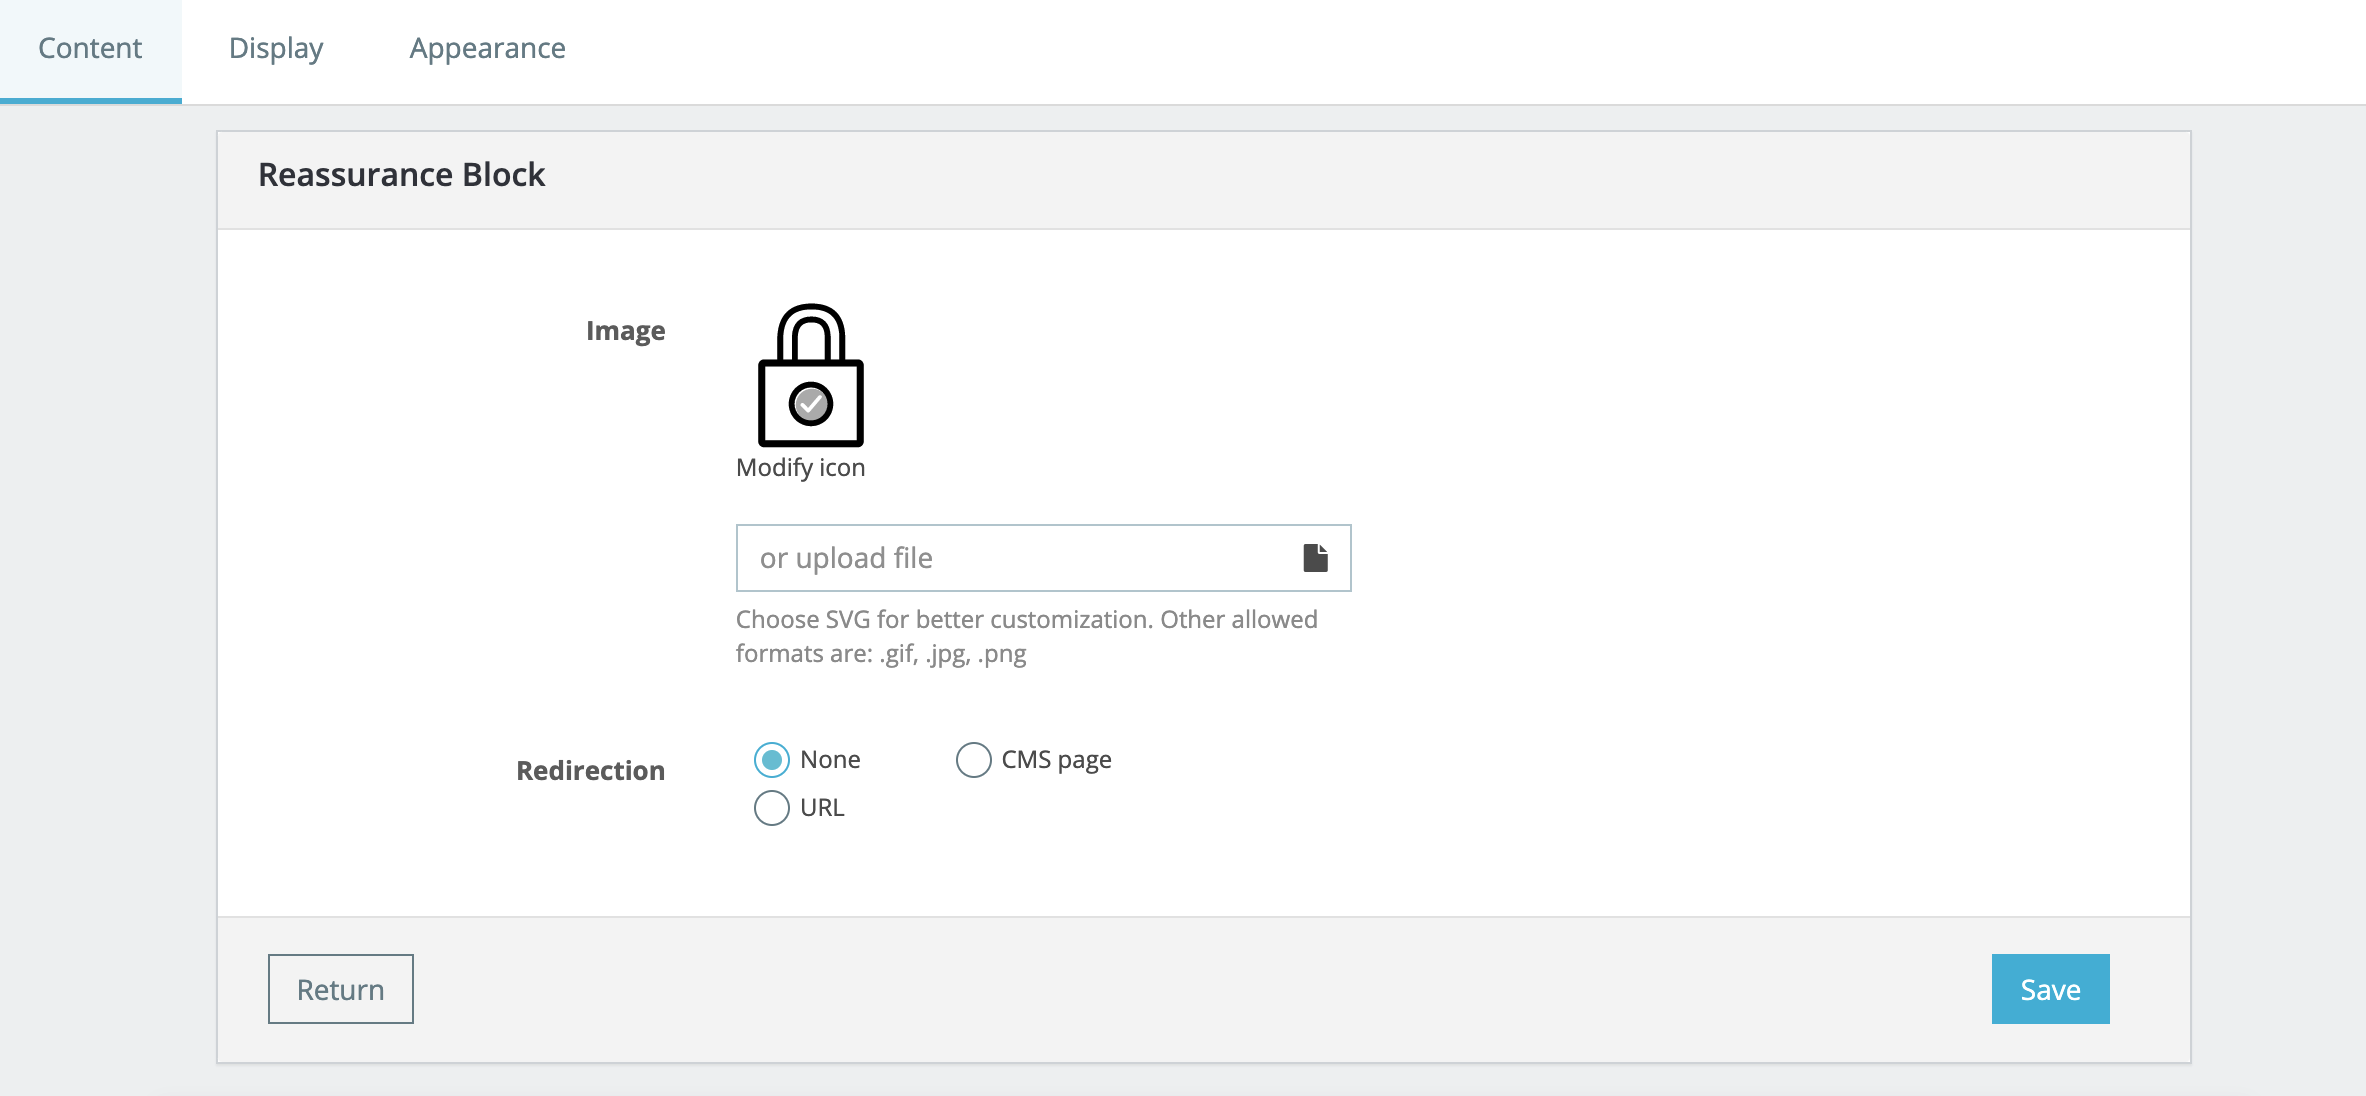The width and height of the screenshot is (2366, 1096).
Task: Click the Redirection section label
Action: click(590, 770)
